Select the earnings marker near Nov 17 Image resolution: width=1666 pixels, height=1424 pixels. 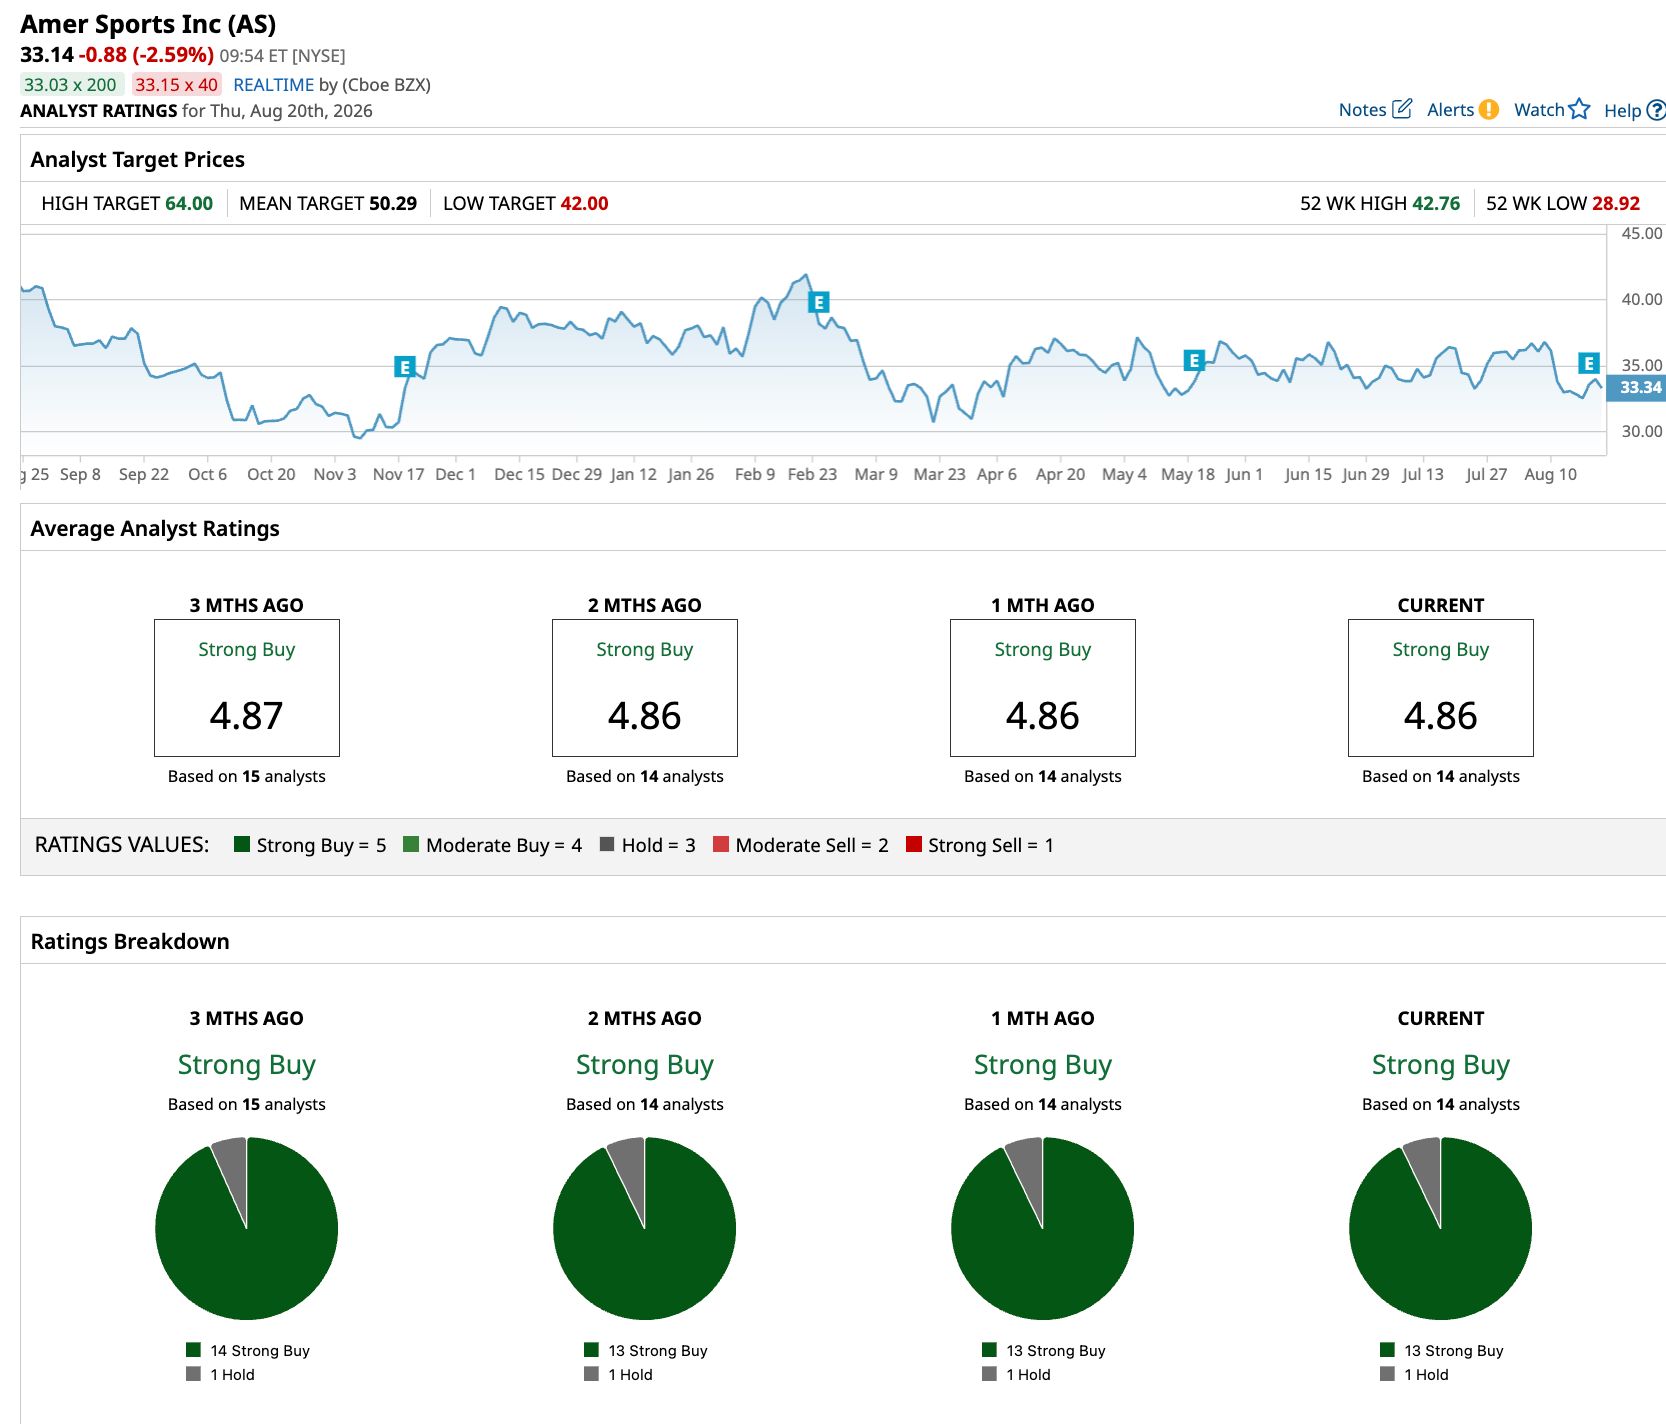[404, 367]
